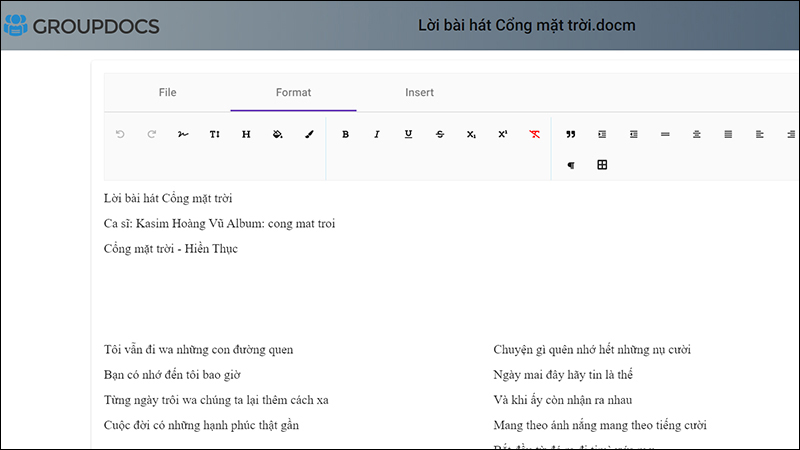Screen dimensions: 800x450
Task: Toggle superscript formatting
Action: pos(503,134)
